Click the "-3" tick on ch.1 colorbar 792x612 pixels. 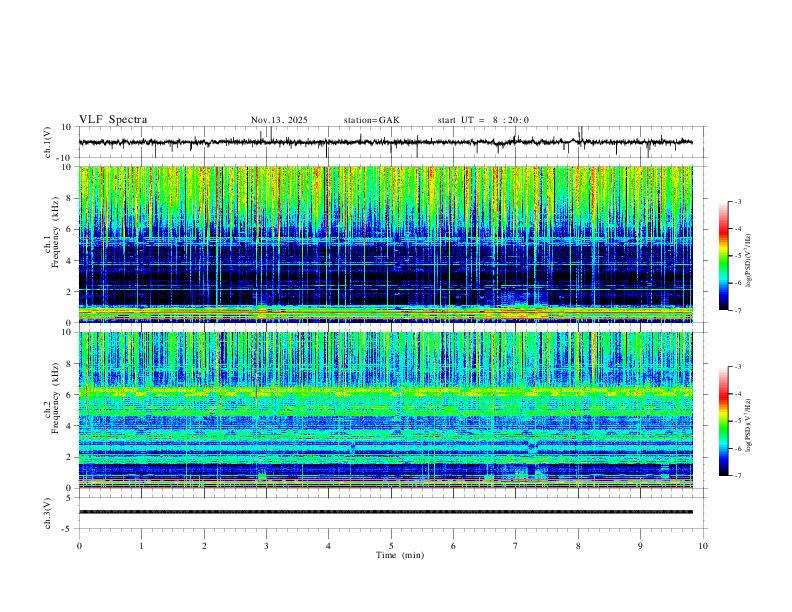tap(737, 201)
